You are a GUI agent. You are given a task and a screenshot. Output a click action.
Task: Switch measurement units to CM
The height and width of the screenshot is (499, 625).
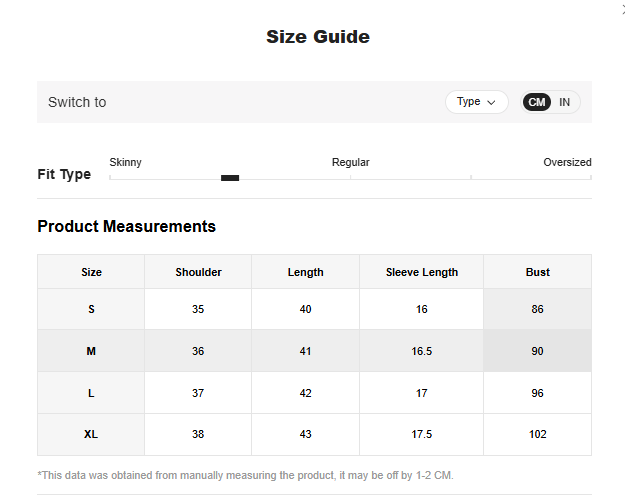pos(537,102)
